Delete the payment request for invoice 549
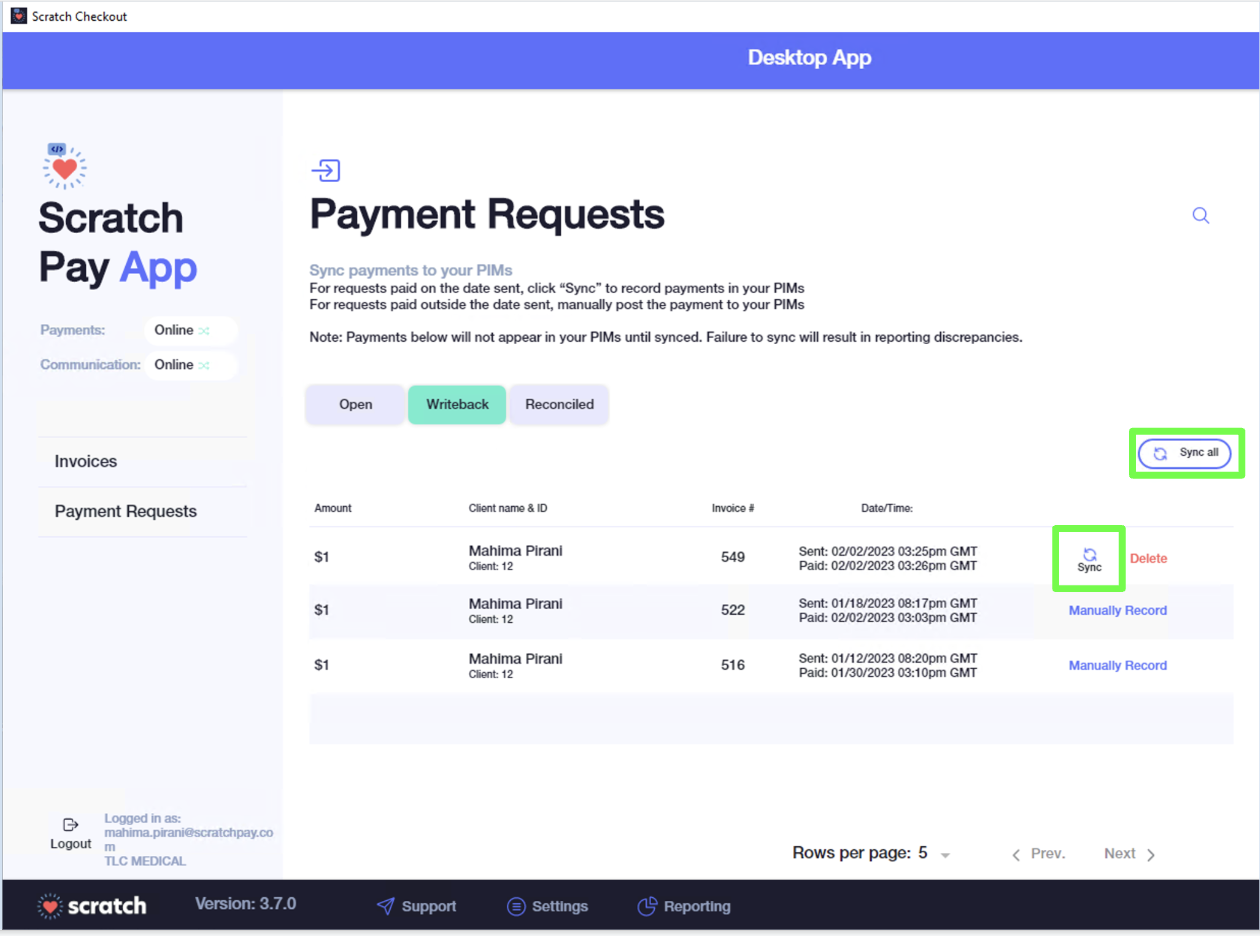Image resolution: width=1260 pixels, height=936 pixels. (x=1148, y=559)
